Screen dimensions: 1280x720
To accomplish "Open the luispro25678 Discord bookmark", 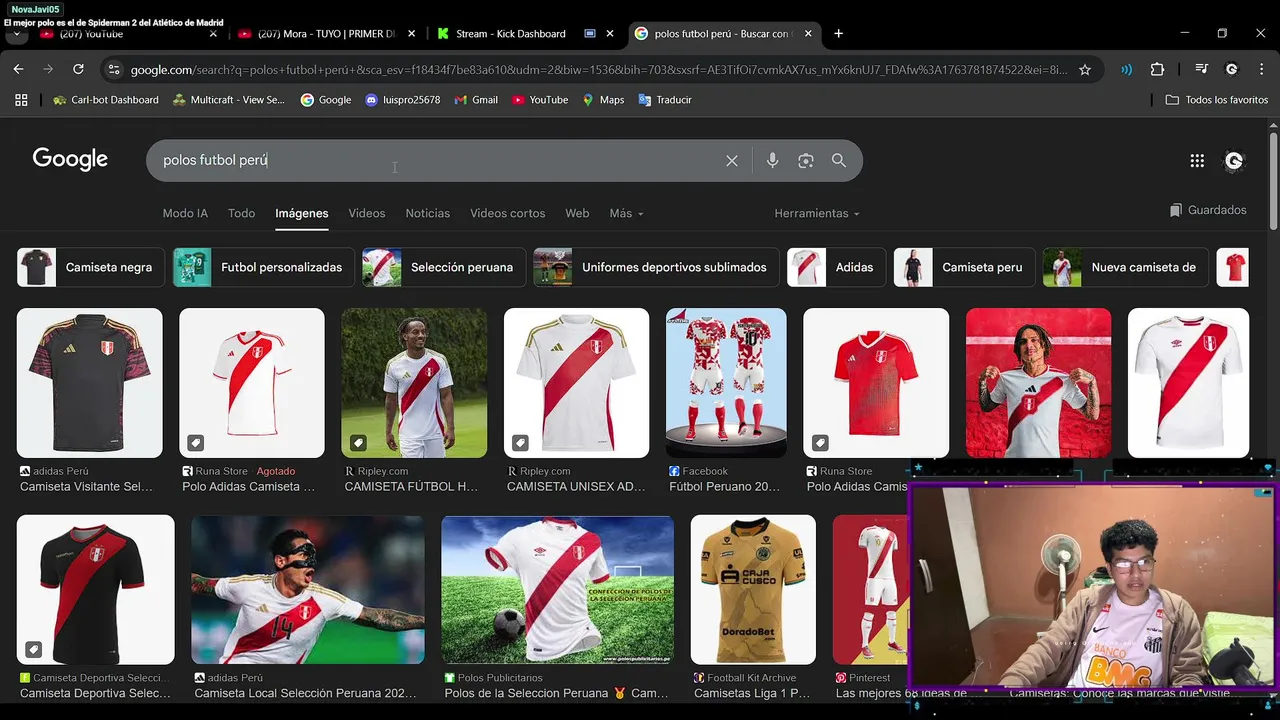I will click(403, 100).
